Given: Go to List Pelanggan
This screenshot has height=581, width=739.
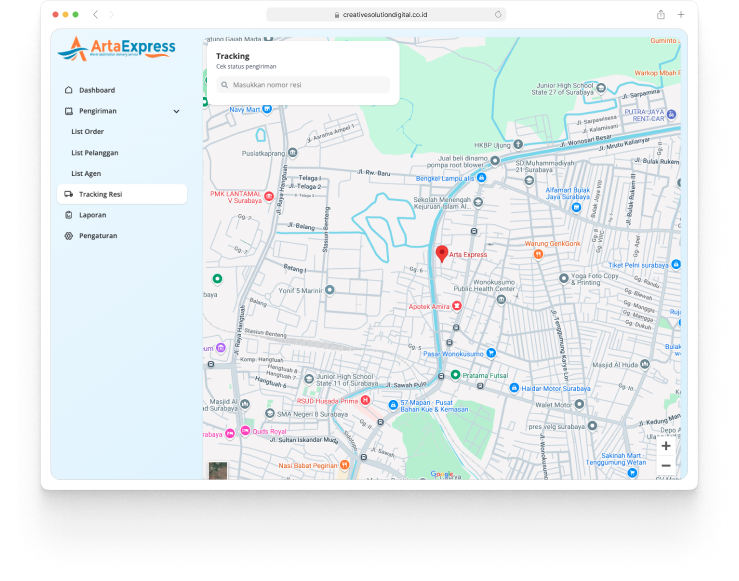Looking at the screenshot, I should (x=94, y=153).
